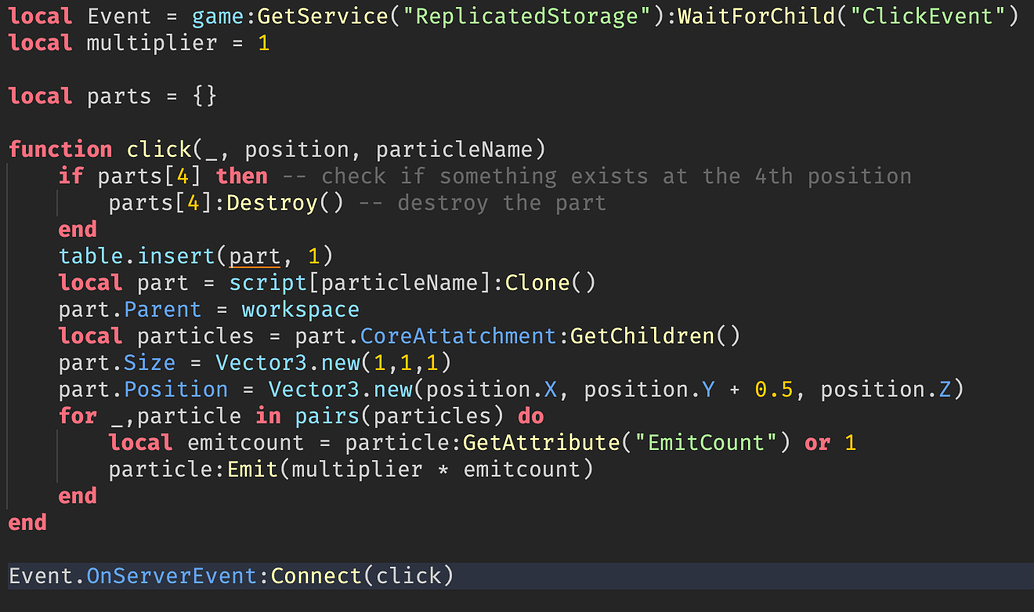Select the final end keyword of click function
Image resolution: width=1034 pixels, height=612 pixels.
[x=27, y=522]
